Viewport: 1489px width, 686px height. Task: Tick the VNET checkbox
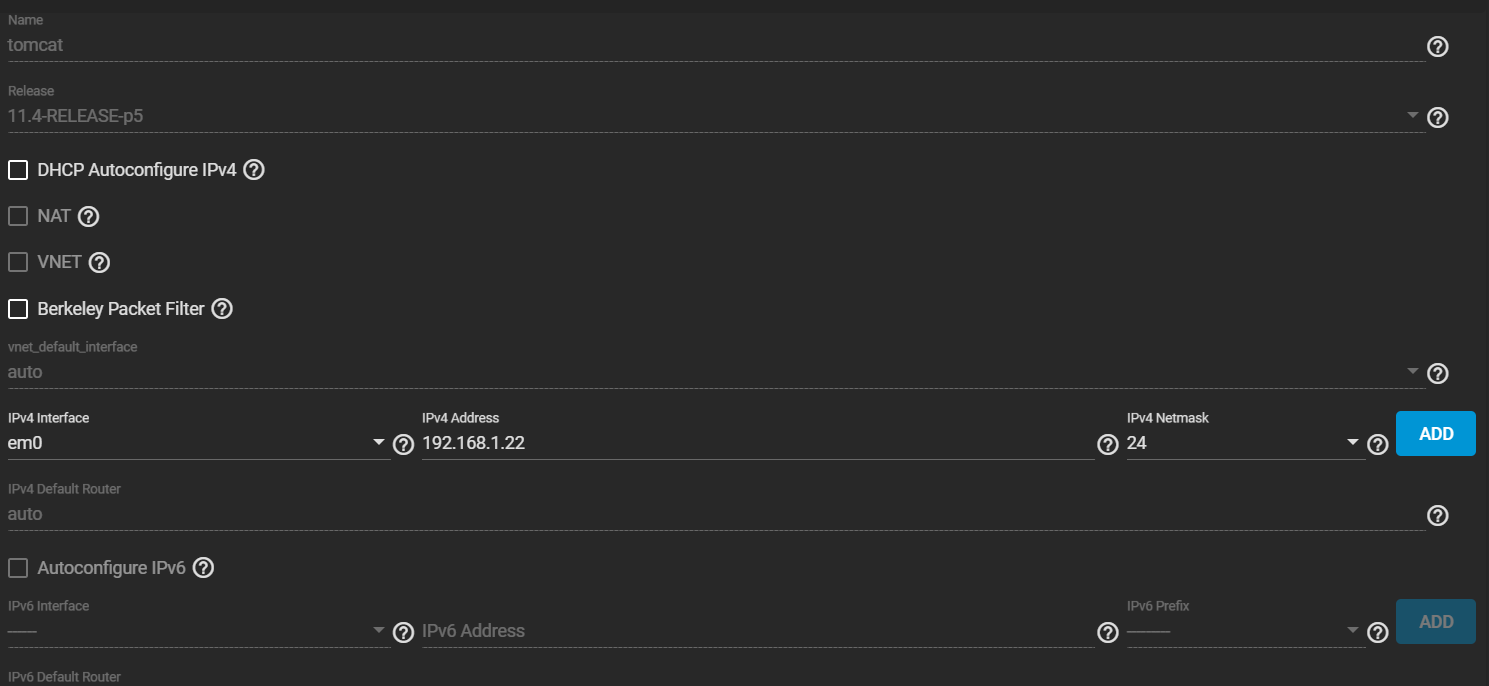[18, 263]
